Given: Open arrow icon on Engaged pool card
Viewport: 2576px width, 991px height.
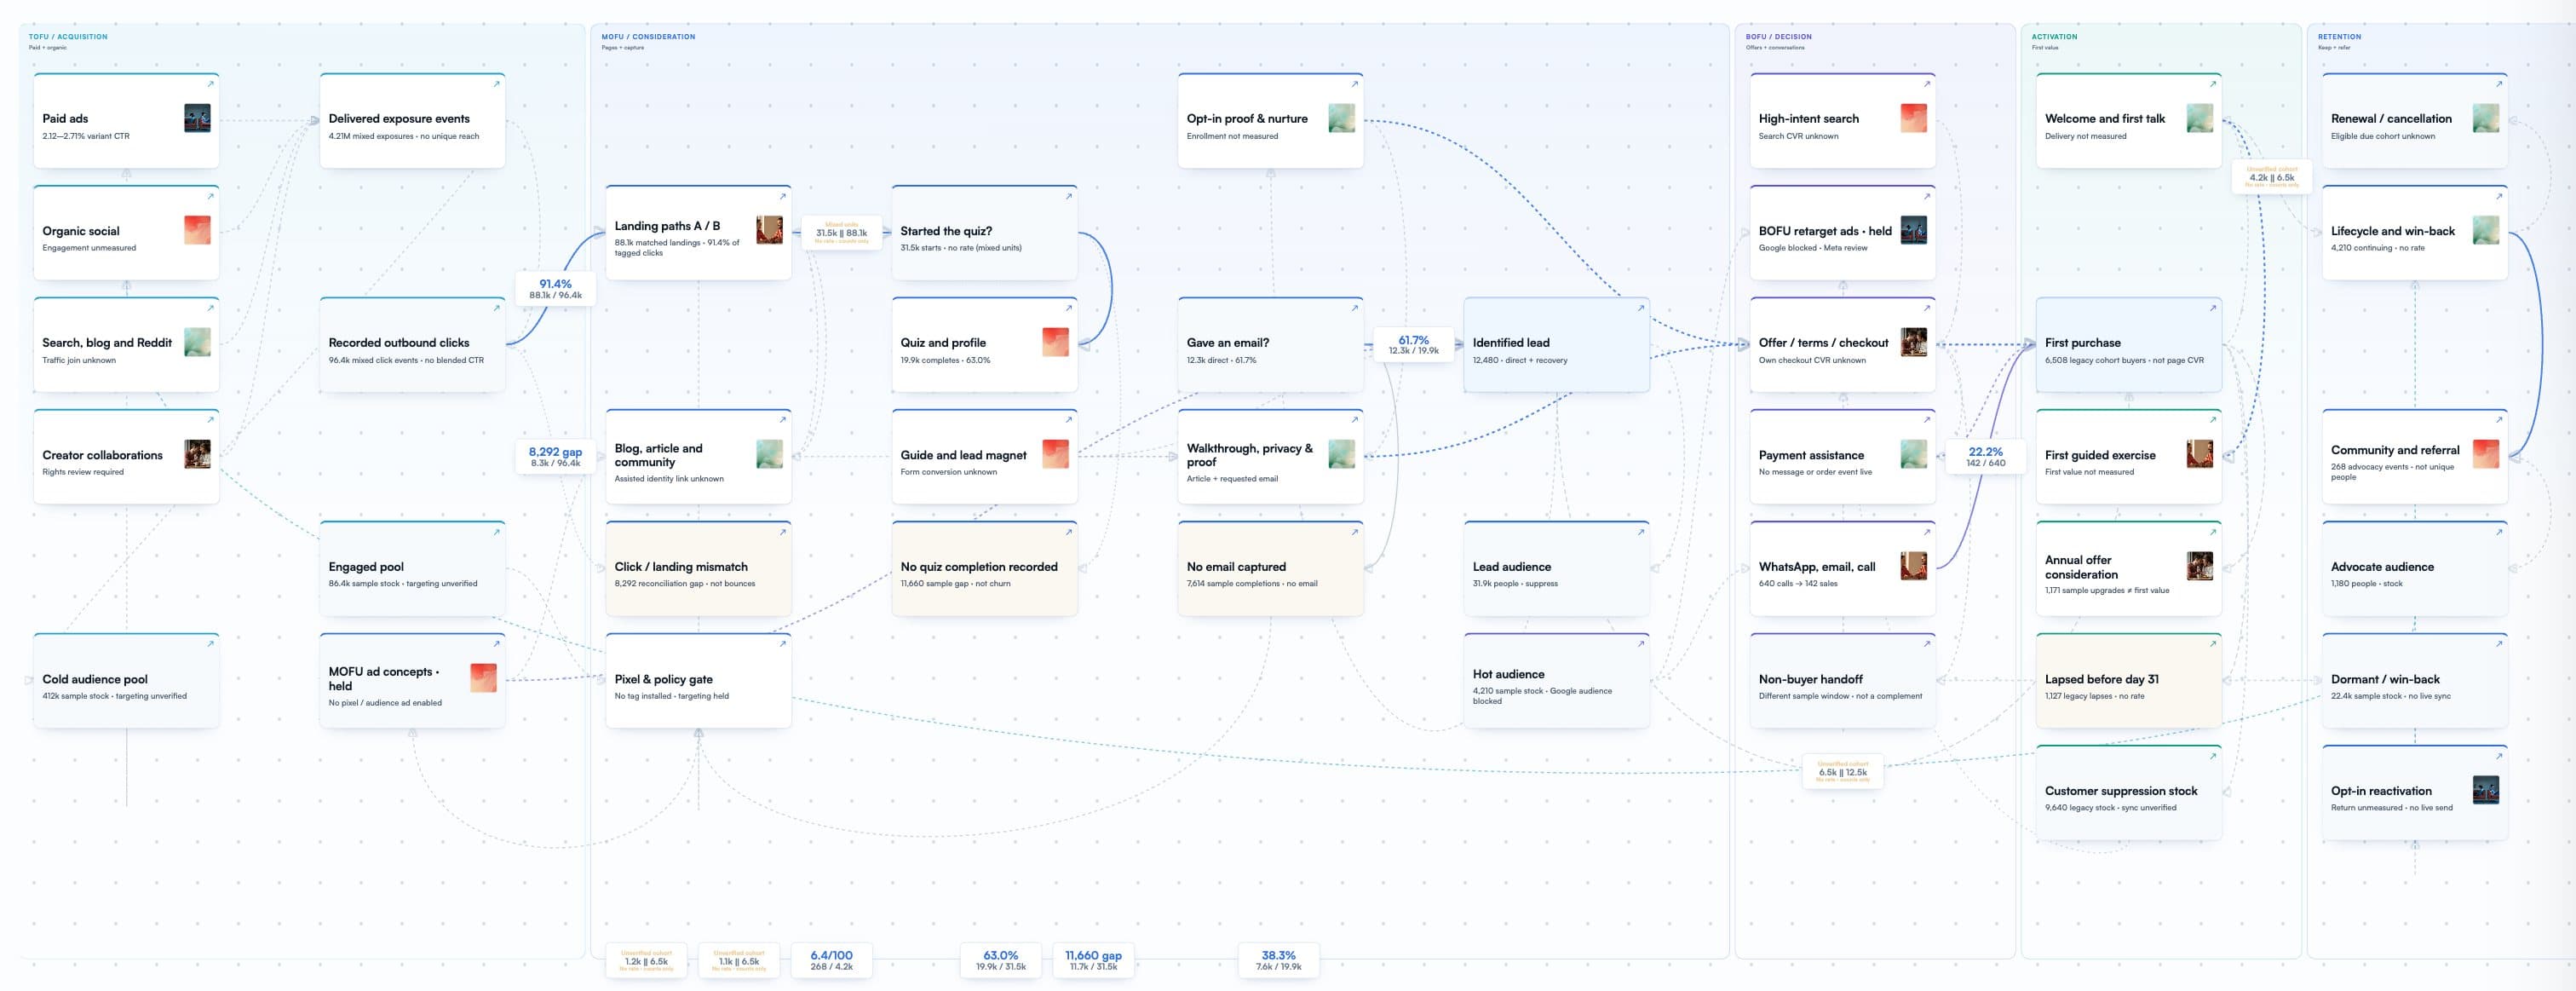Looking at the screenshot, I should click(496, 532).
